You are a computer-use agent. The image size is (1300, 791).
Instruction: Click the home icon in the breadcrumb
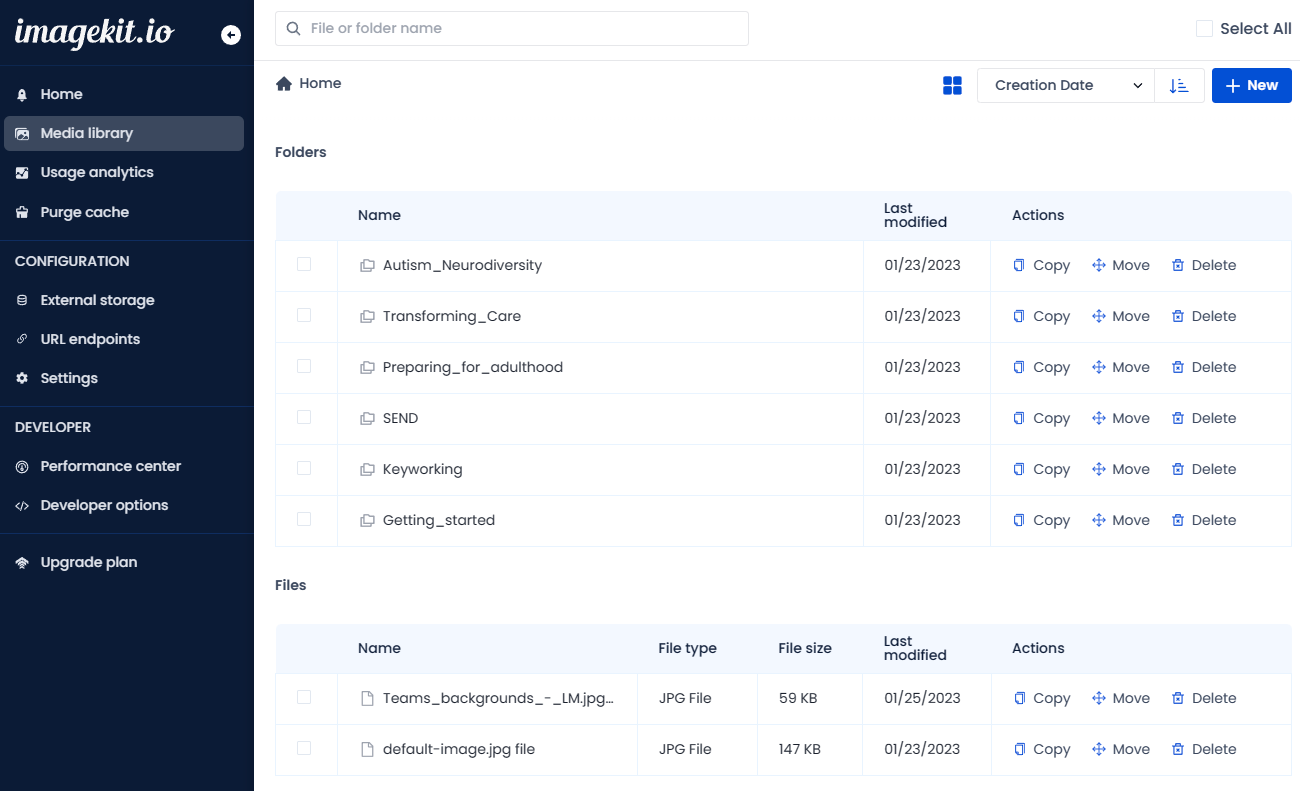[x=284, y=84]
